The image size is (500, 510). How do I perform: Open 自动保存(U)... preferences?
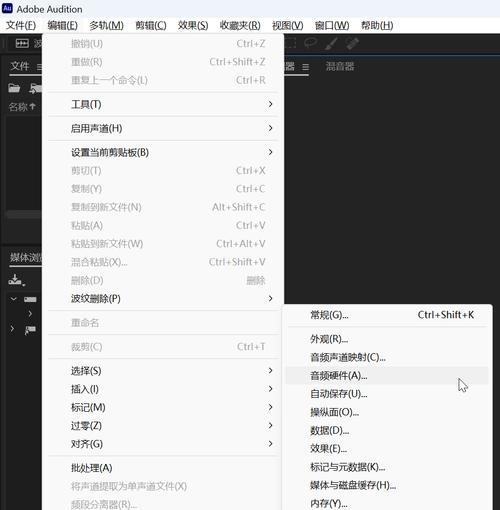pos(387,394)
